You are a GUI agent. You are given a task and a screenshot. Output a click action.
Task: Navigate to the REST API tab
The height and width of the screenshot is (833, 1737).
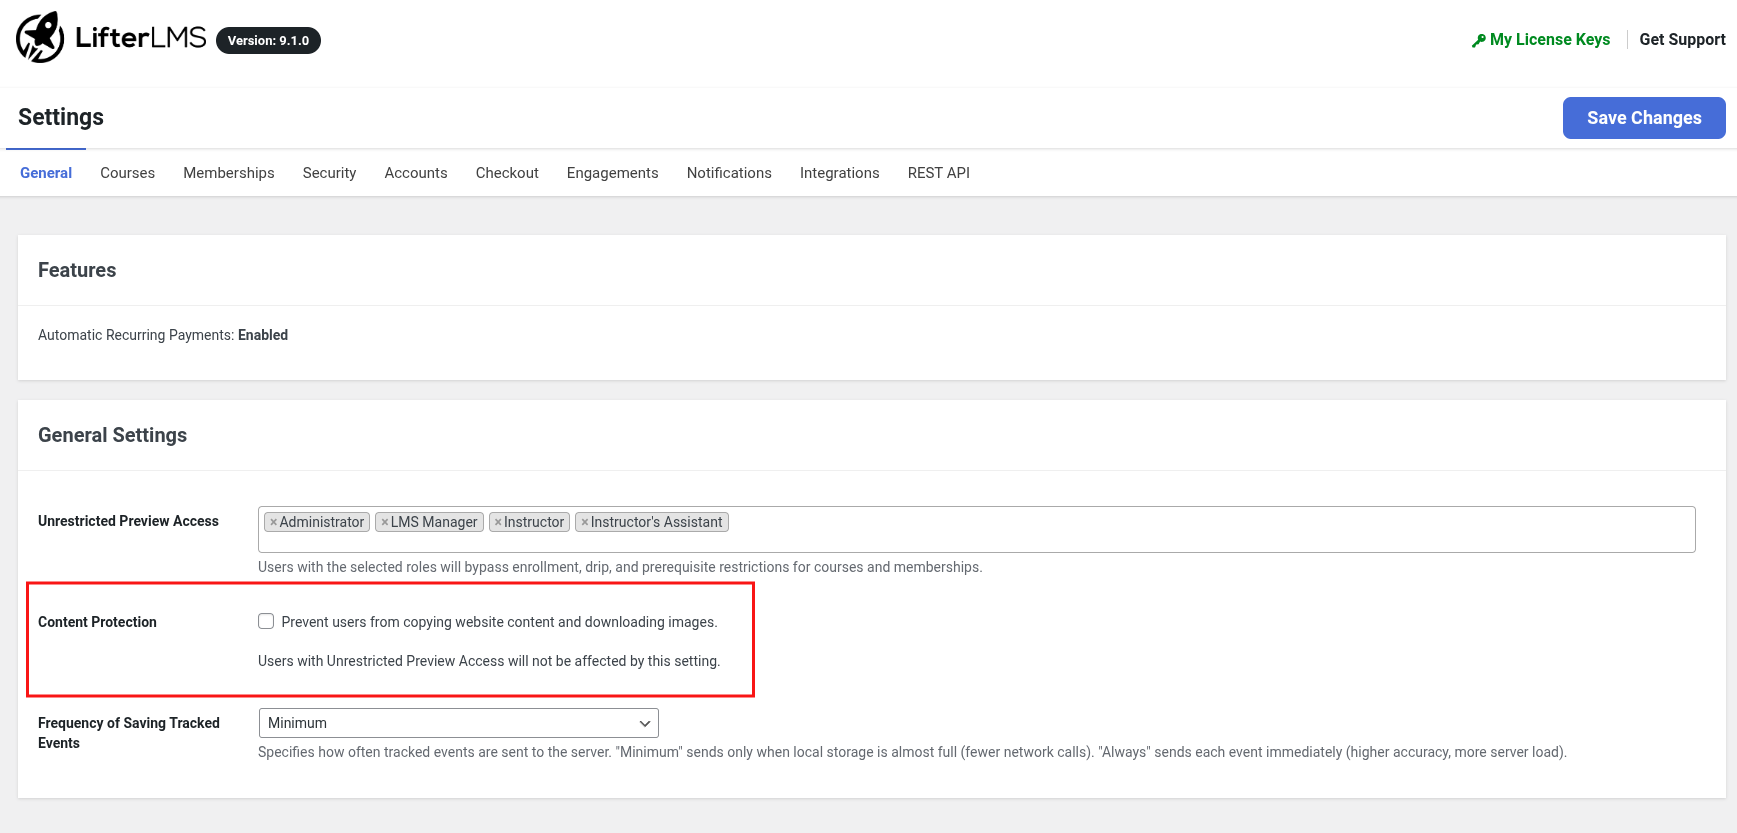pos(938,173)
